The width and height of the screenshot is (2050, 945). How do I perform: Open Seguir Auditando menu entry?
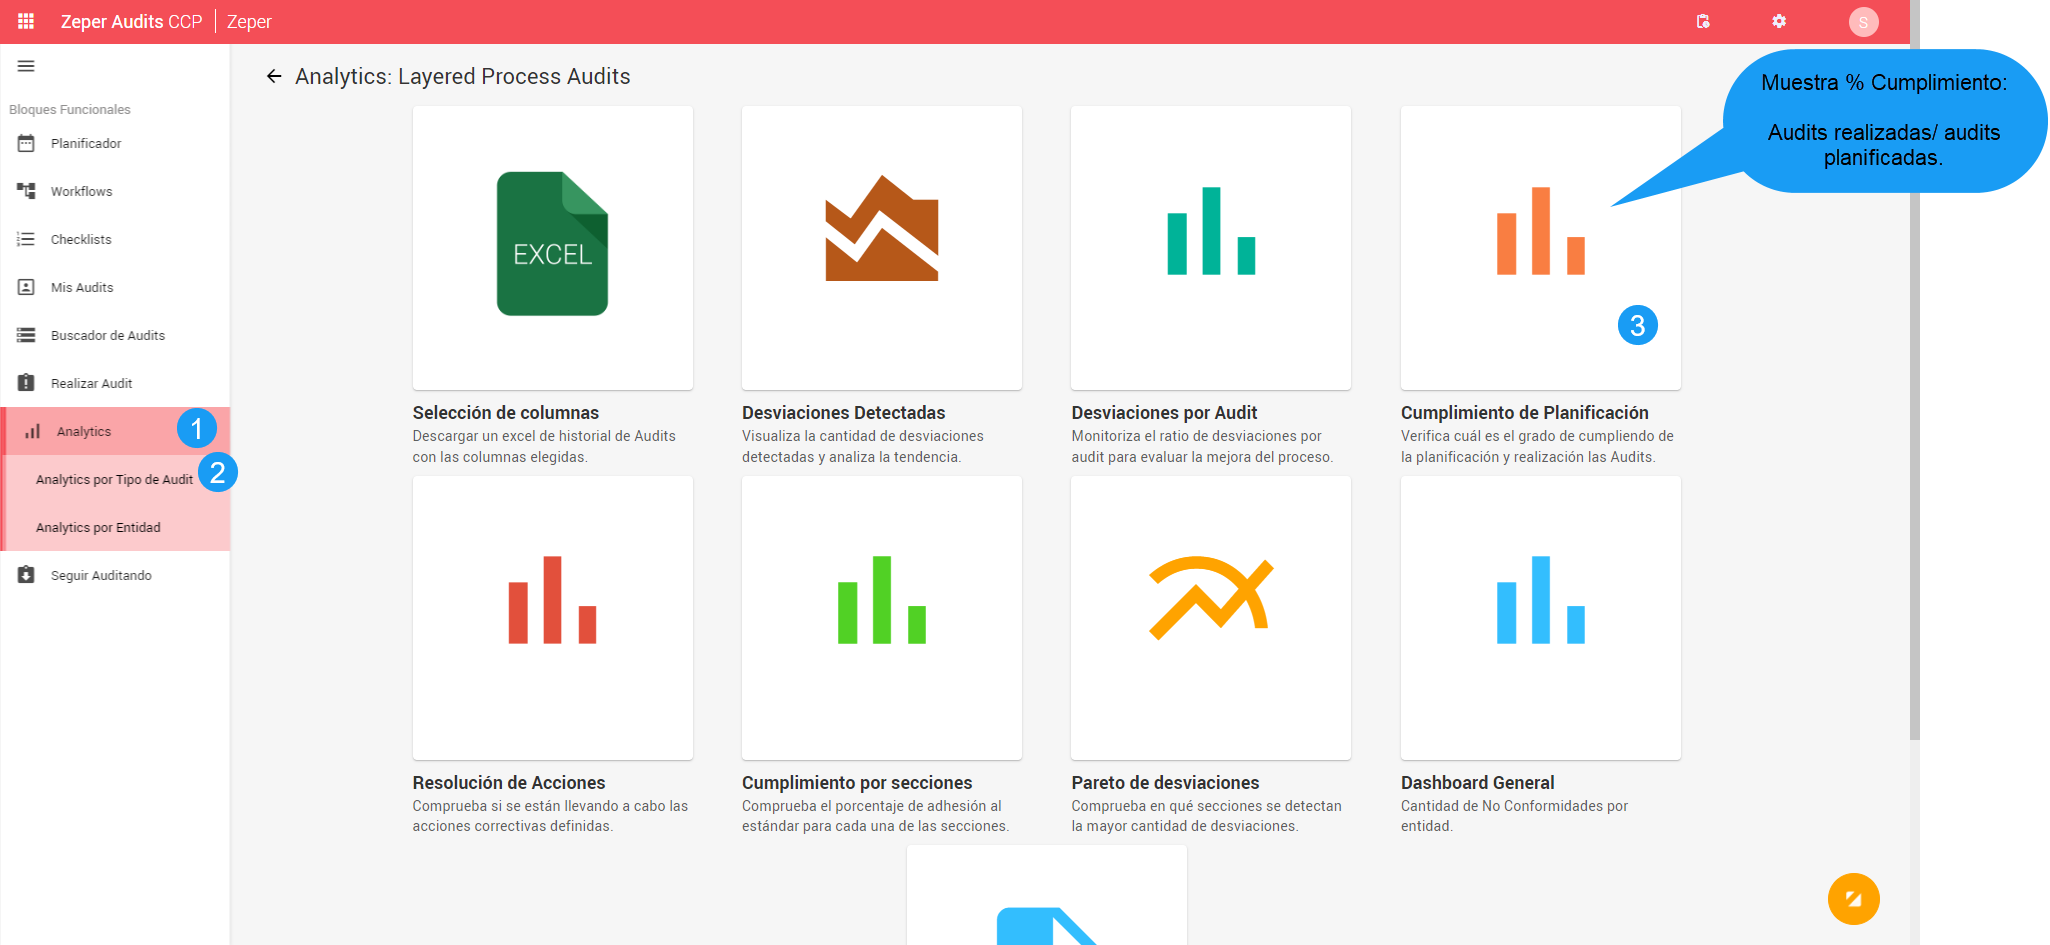115,575
